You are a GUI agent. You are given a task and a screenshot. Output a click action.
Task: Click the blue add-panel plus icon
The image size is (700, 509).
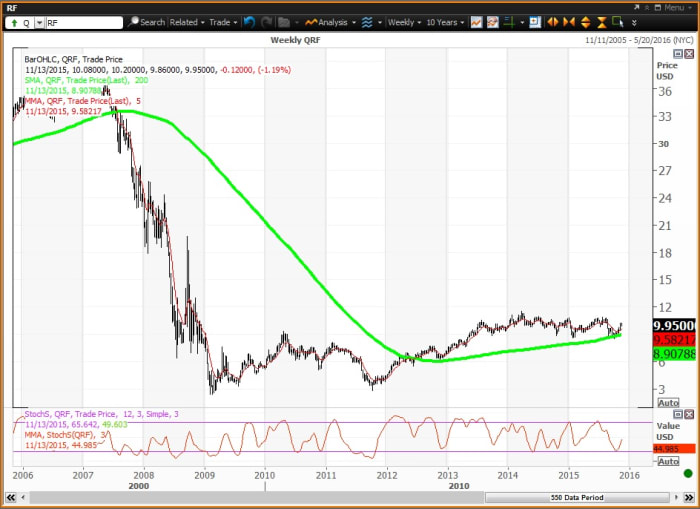[x=535, y=22]
